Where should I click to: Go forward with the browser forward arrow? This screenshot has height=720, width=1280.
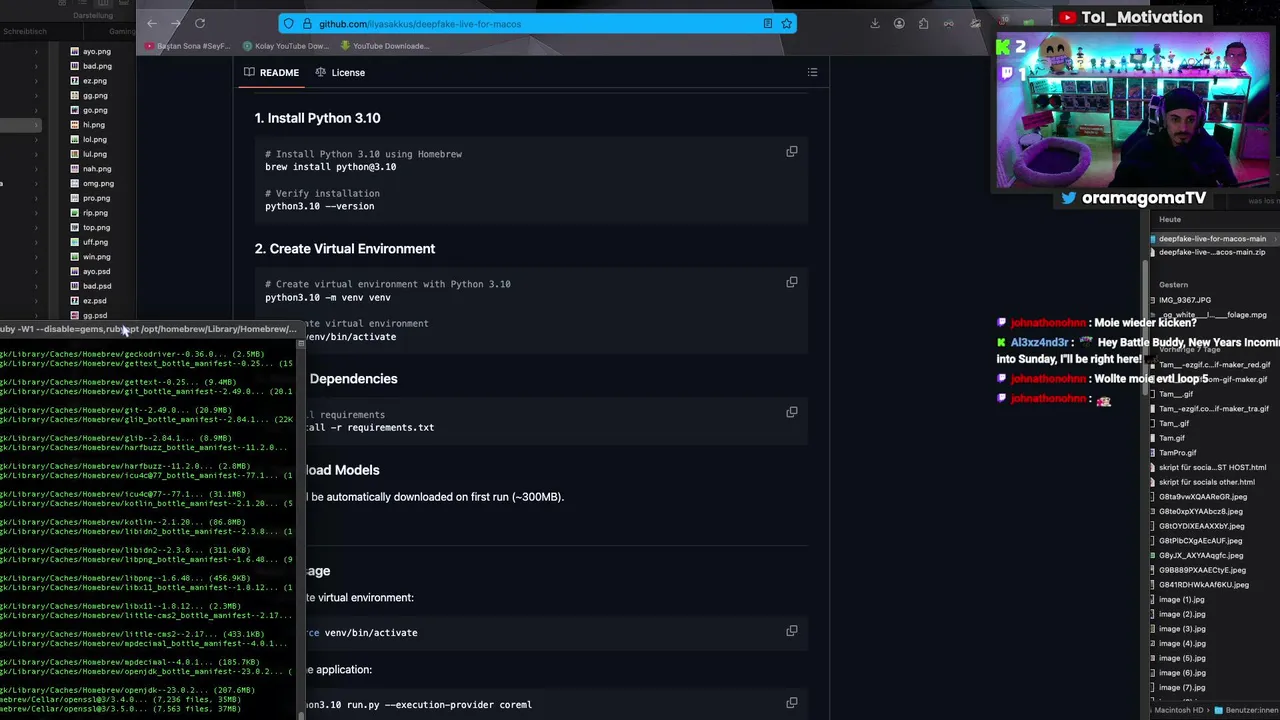tap(175, 23)
